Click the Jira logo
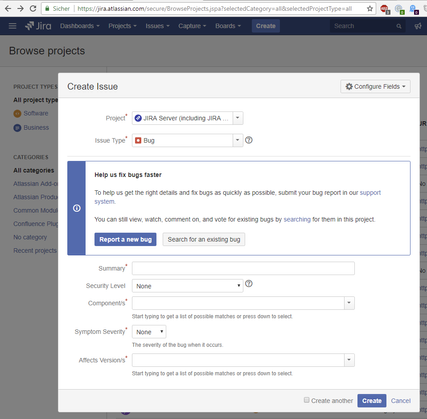Viewport: 427px width, 419px height. click(x=38, y=26)
